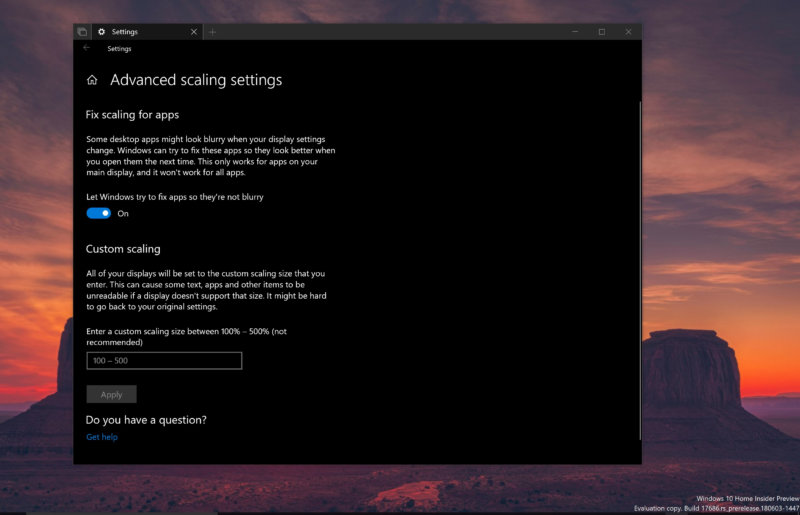Click the 'Custom scaling' heading
Screen dimensions: 800x515
[123, 249]
